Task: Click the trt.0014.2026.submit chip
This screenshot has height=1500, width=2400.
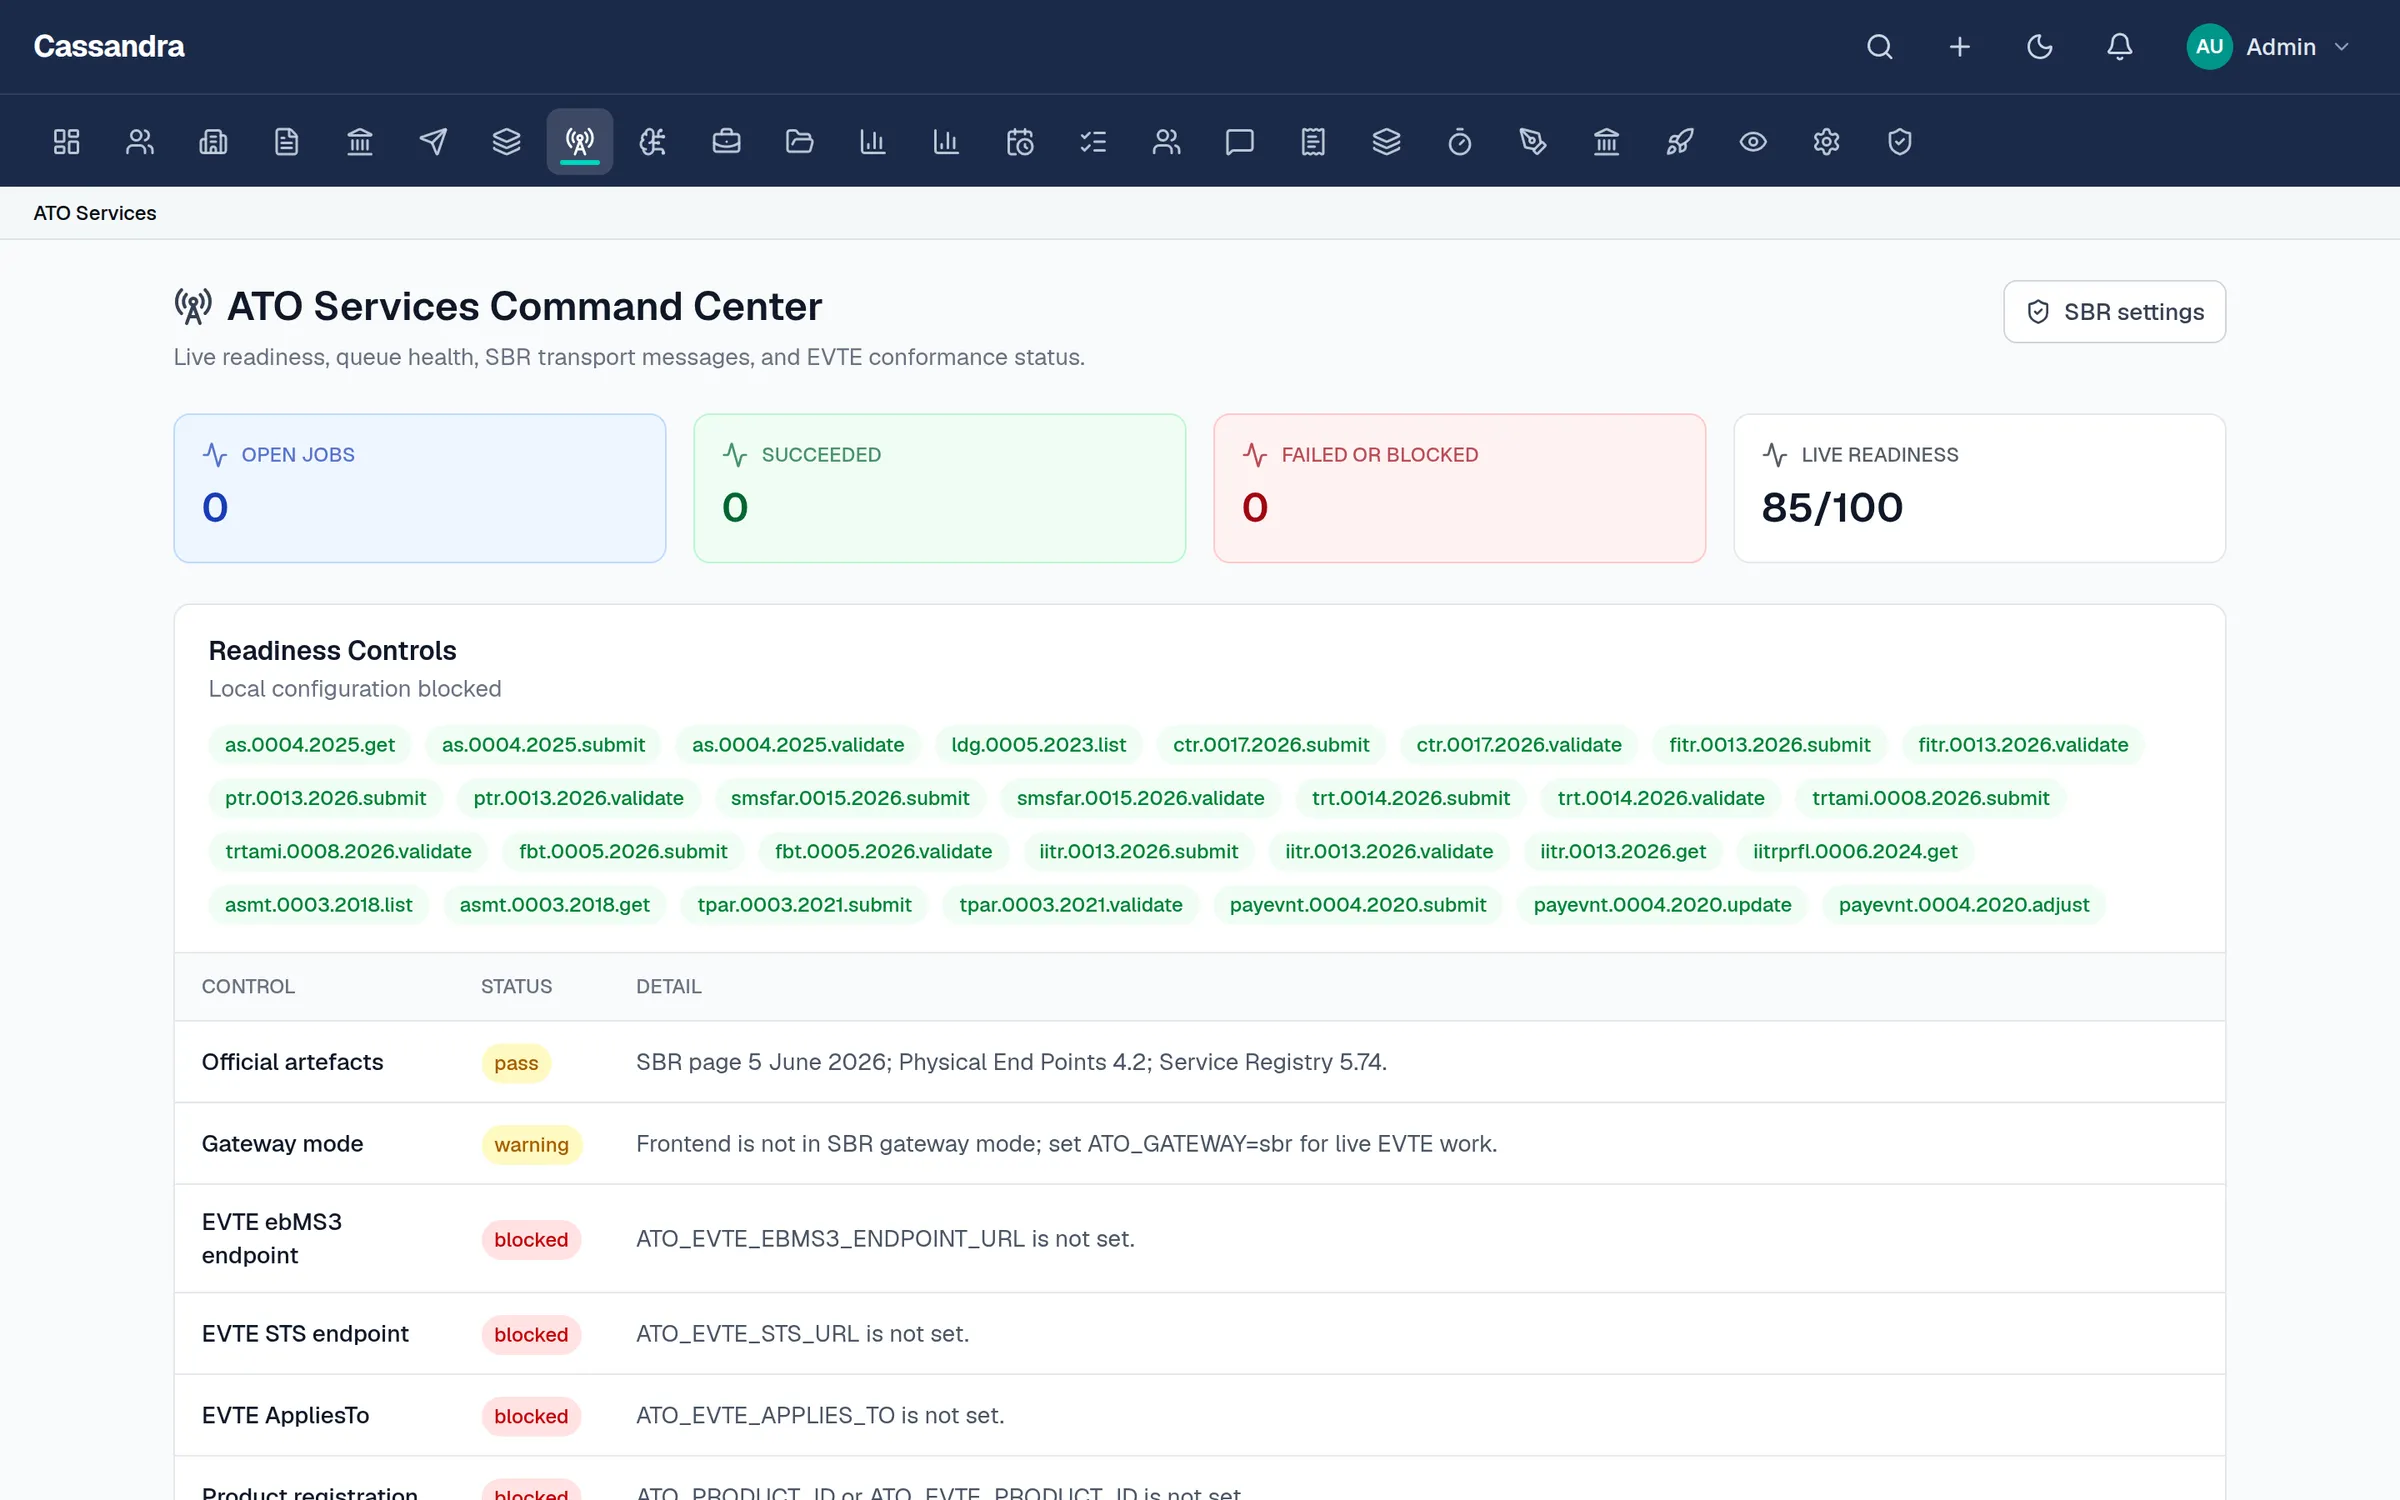Action: point(1411,798)
